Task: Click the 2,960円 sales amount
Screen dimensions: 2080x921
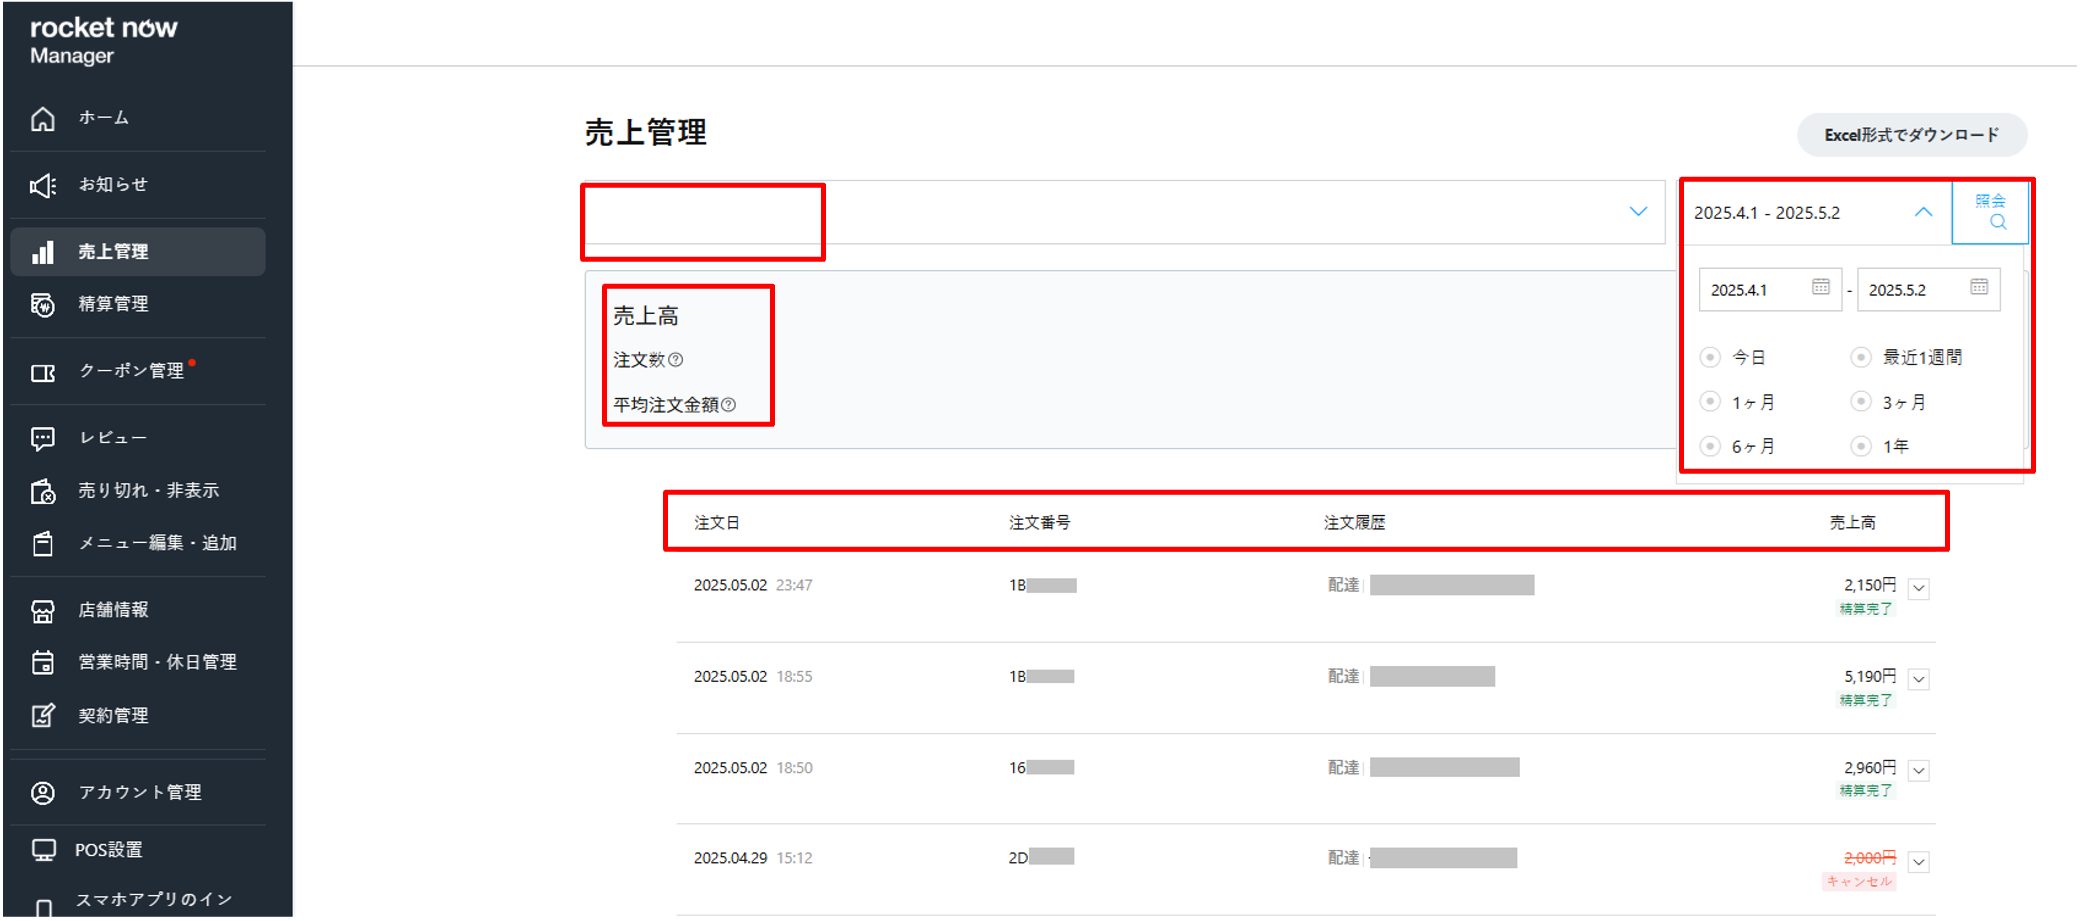Action: 1870,768
